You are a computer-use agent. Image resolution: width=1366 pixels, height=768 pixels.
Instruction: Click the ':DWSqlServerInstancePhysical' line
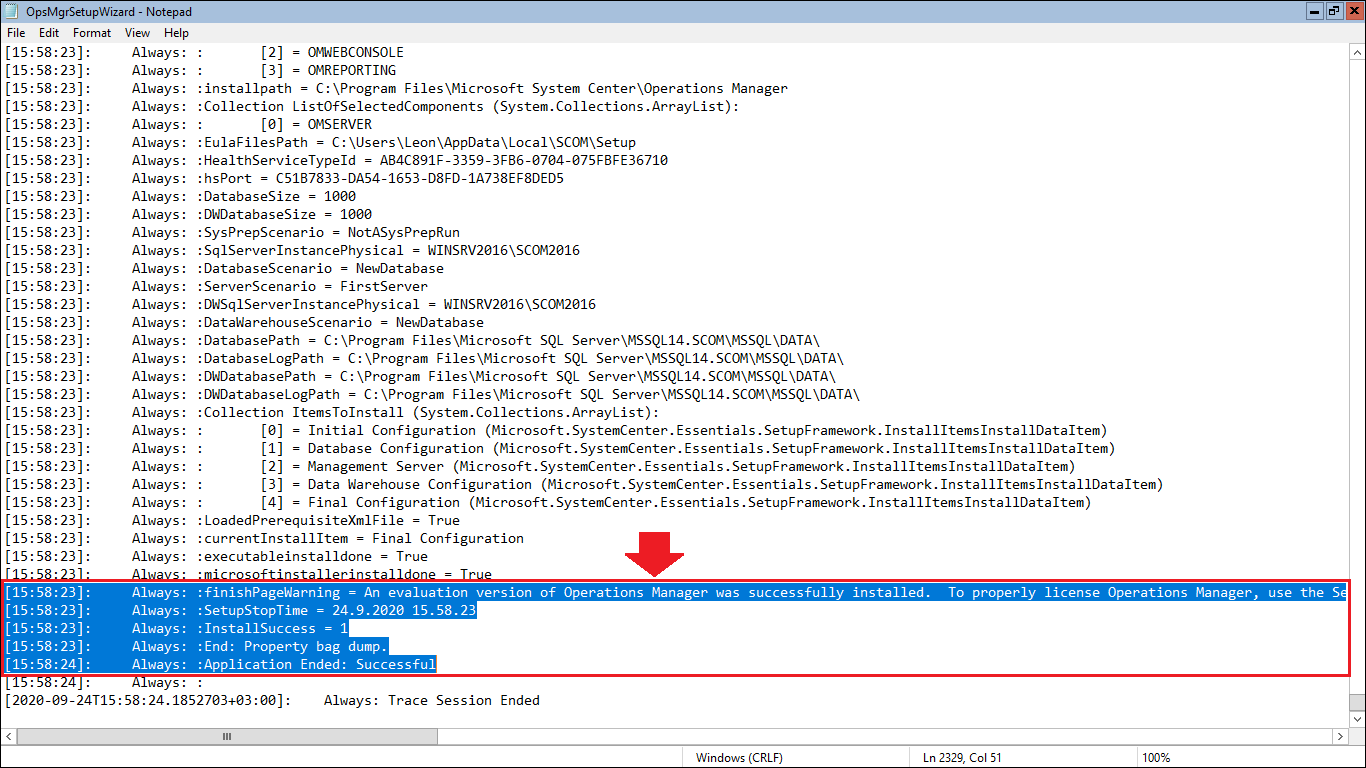click(300, 304)
